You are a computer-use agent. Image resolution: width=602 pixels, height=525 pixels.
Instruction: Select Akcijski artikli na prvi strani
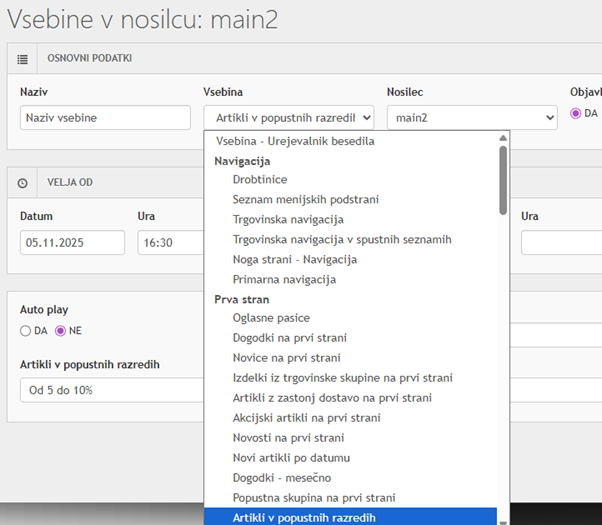(x=306, y=417)
